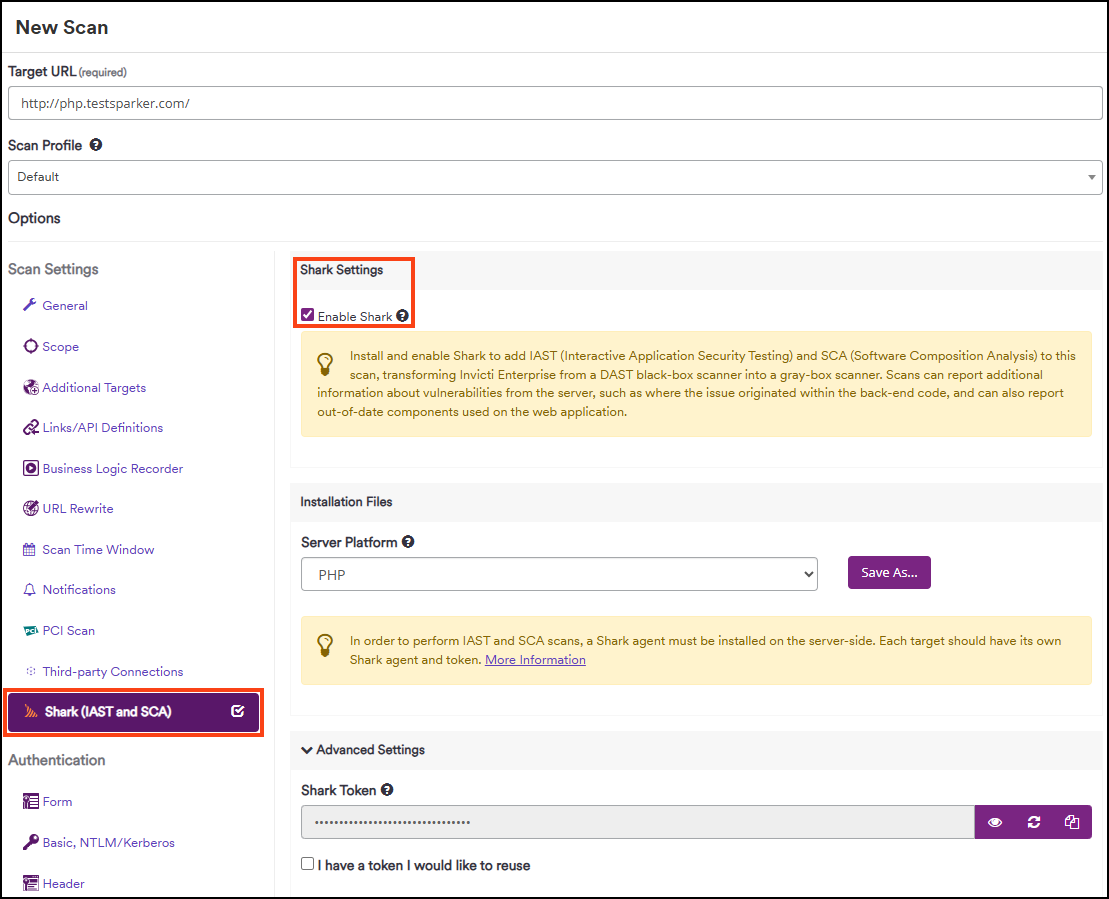Click the PCI Scan icon in sidebar
1109x899 pixels.
click(31, 631)
